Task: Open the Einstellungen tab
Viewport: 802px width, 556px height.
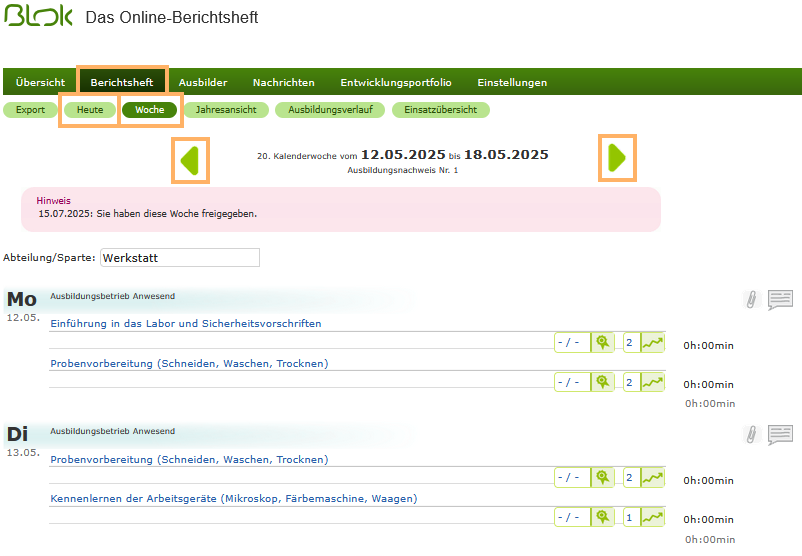Action: [512, 82]
